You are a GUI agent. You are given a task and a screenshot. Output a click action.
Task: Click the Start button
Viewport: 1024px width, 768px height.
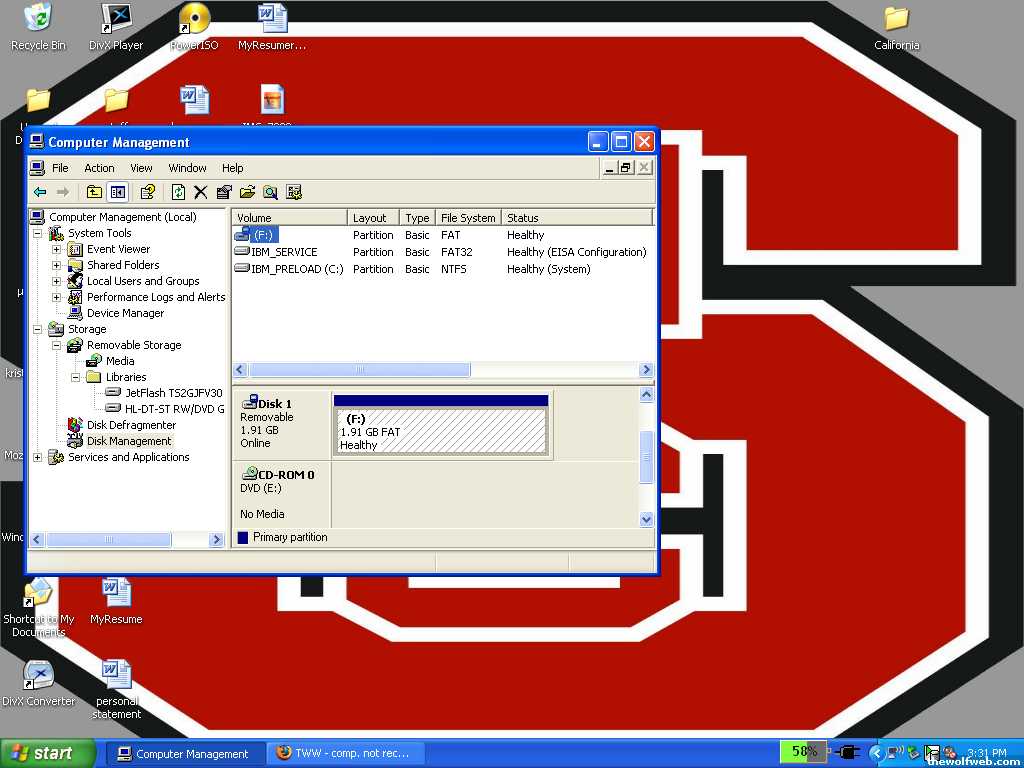click(x=43, y=753)
